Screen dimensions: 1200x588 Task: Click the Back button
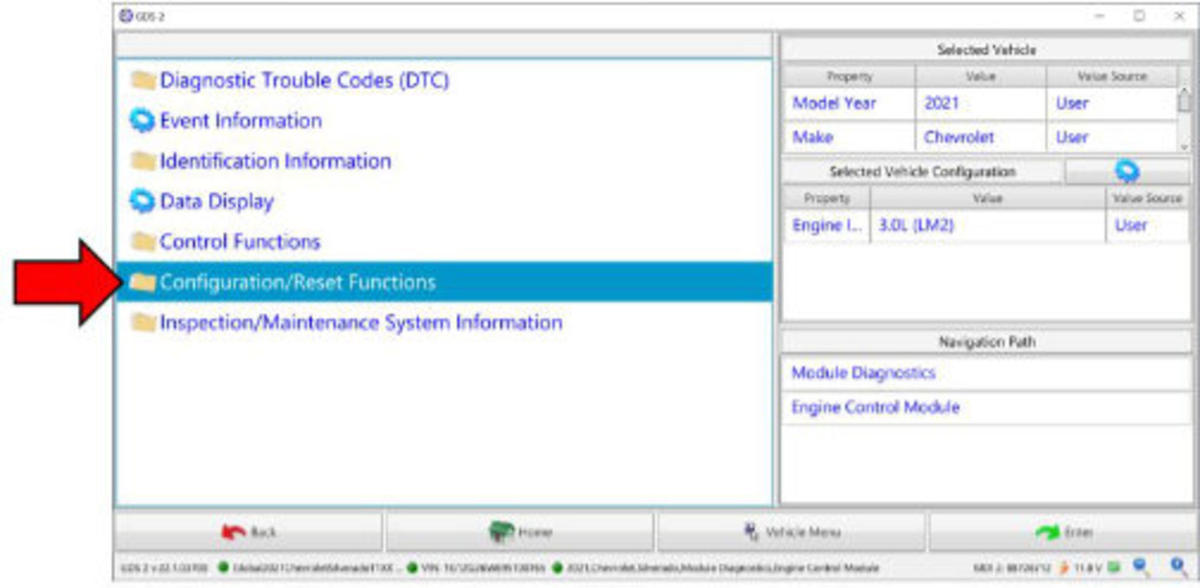pyautogui.click(x=249, y=532)
